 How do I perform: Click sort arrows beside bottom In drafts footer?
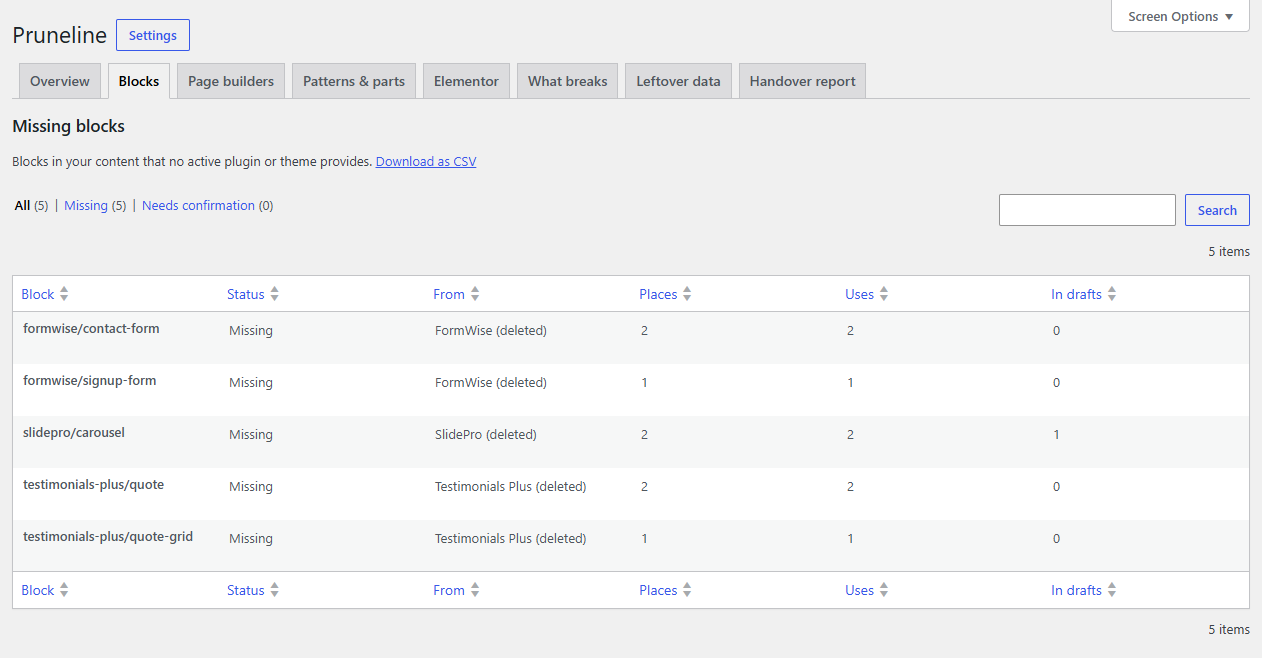pos(1112,590)
